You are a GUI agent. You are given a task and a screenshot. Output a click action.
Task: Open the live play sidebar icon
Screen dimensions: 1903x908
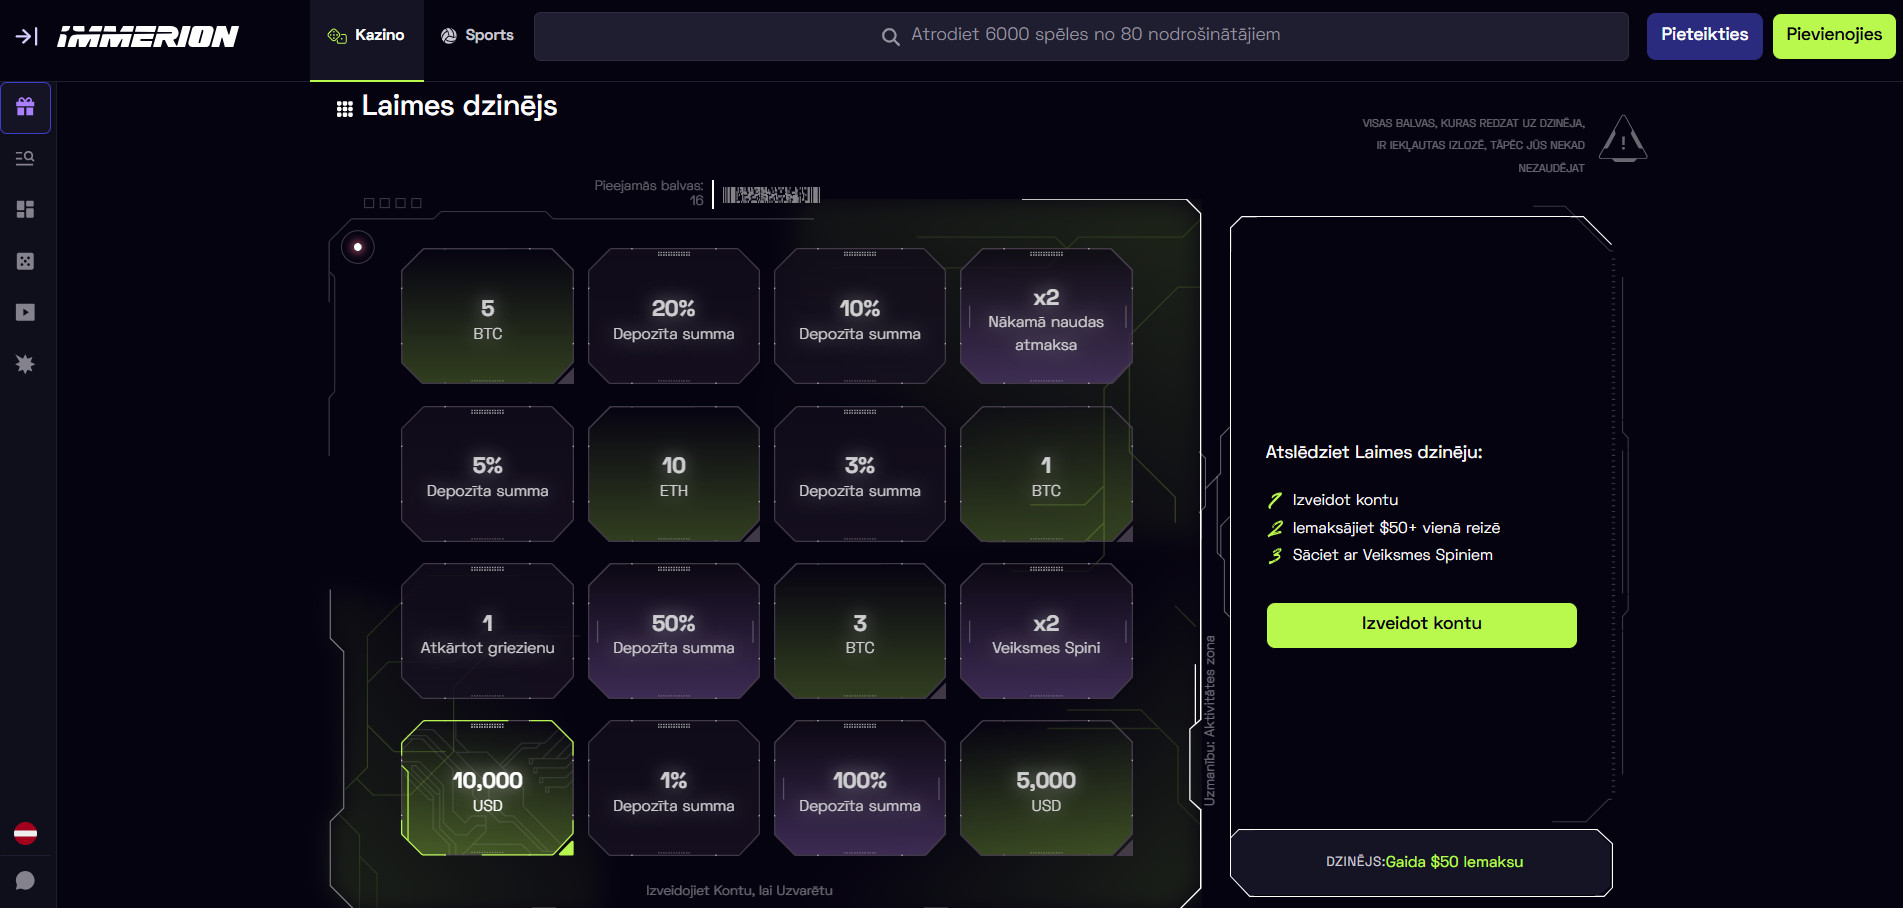click(26, 313)
